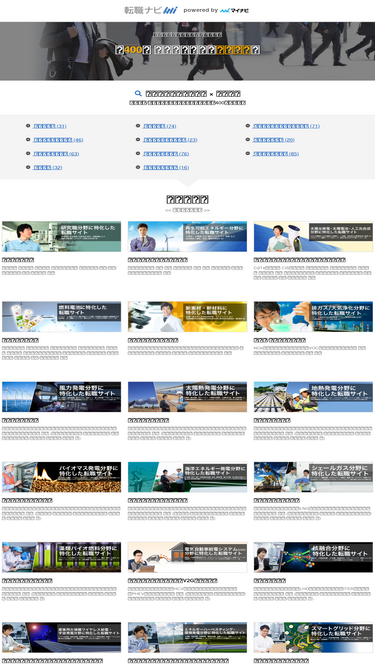Click the title link under the 燃料電池 banner
The width and height of the screenshot is (375, 667).
tap(20, 340)
